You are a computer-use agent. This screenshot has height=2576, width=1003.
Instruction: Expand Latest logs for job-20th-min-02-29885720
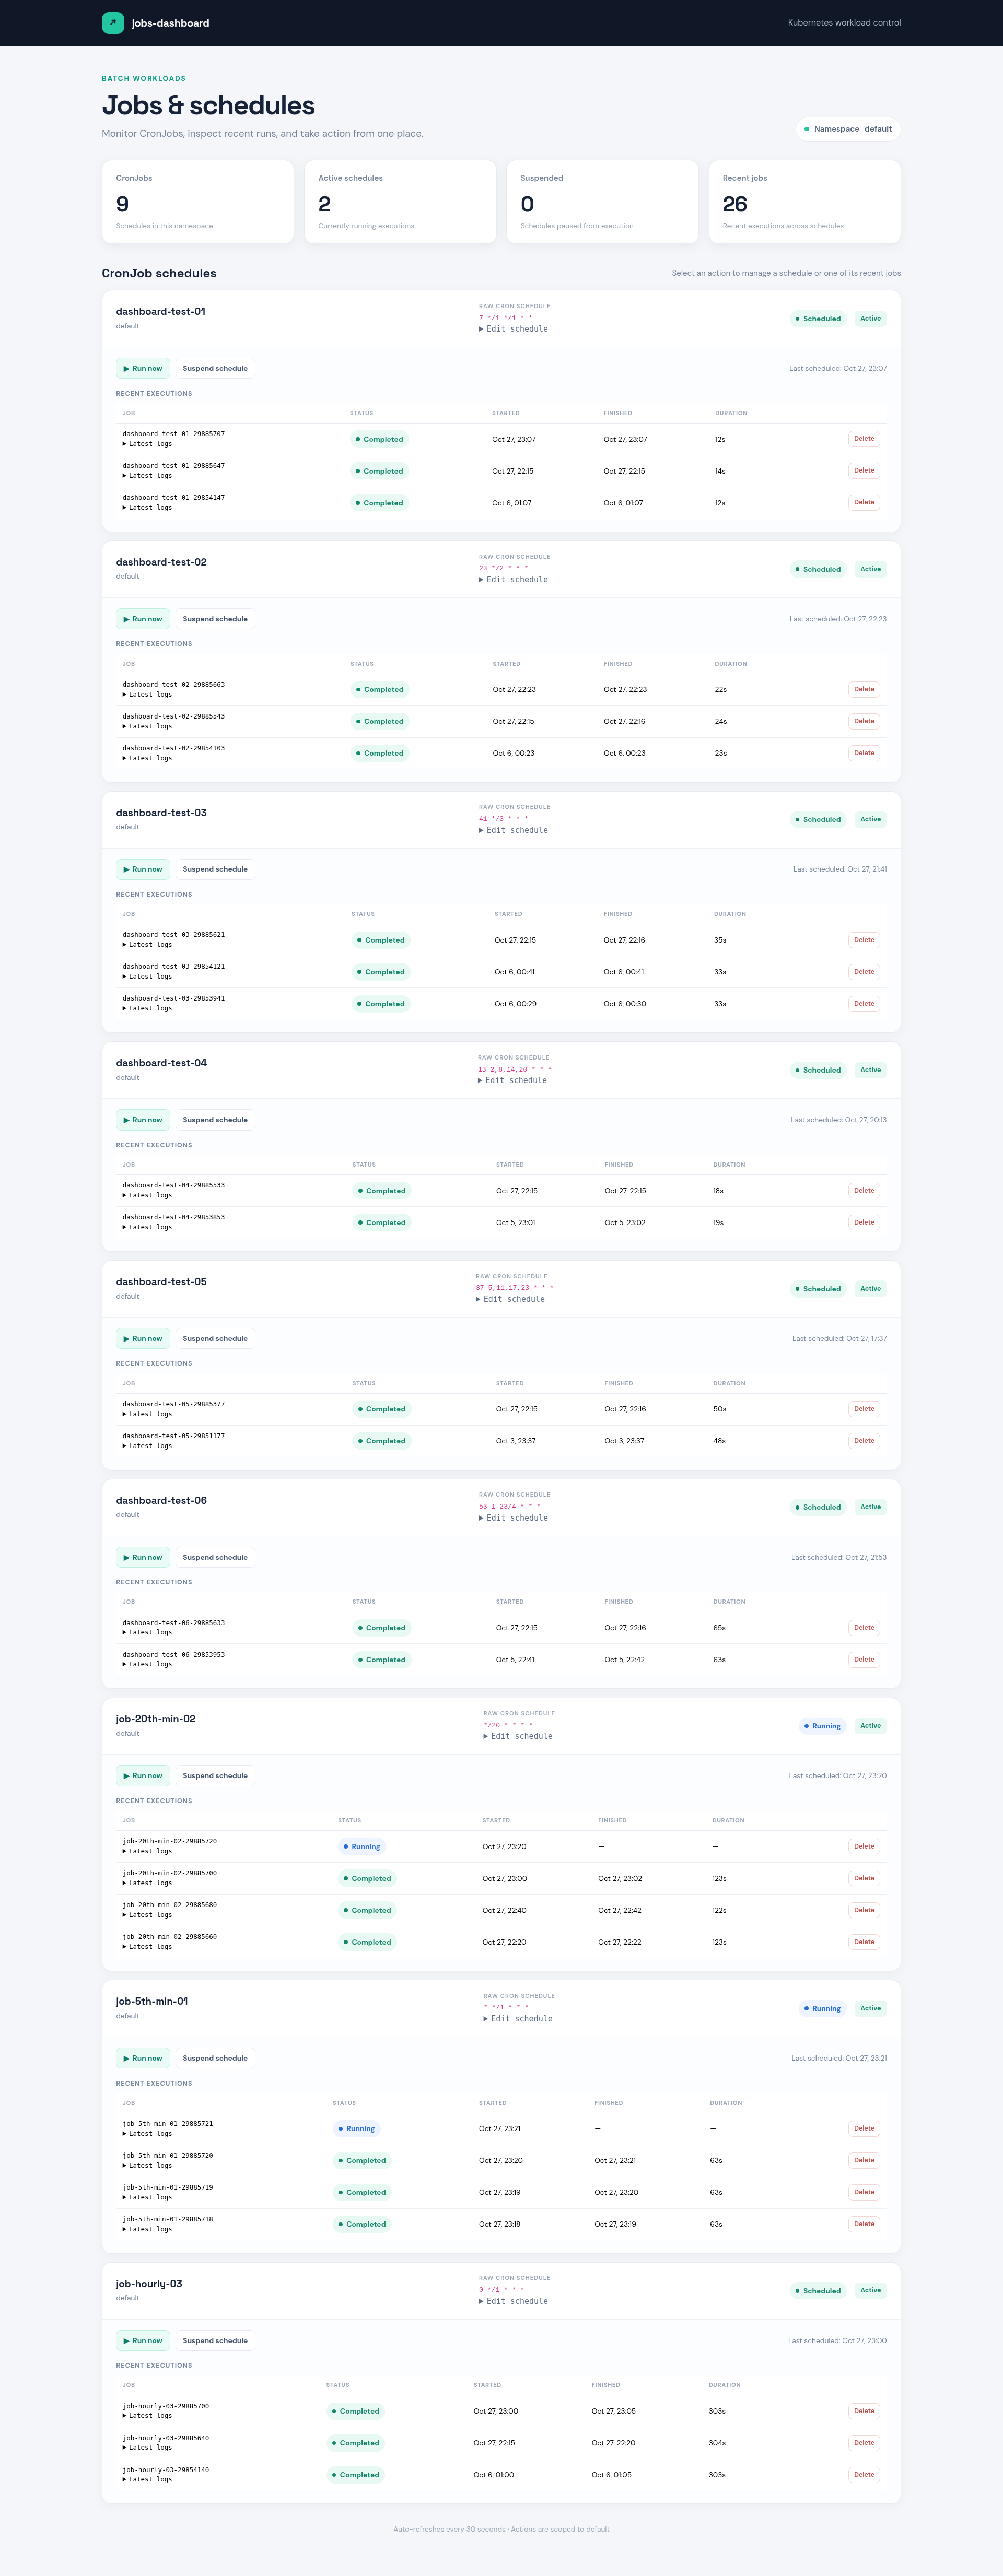pyautogui.click(x=147, y=1851)
